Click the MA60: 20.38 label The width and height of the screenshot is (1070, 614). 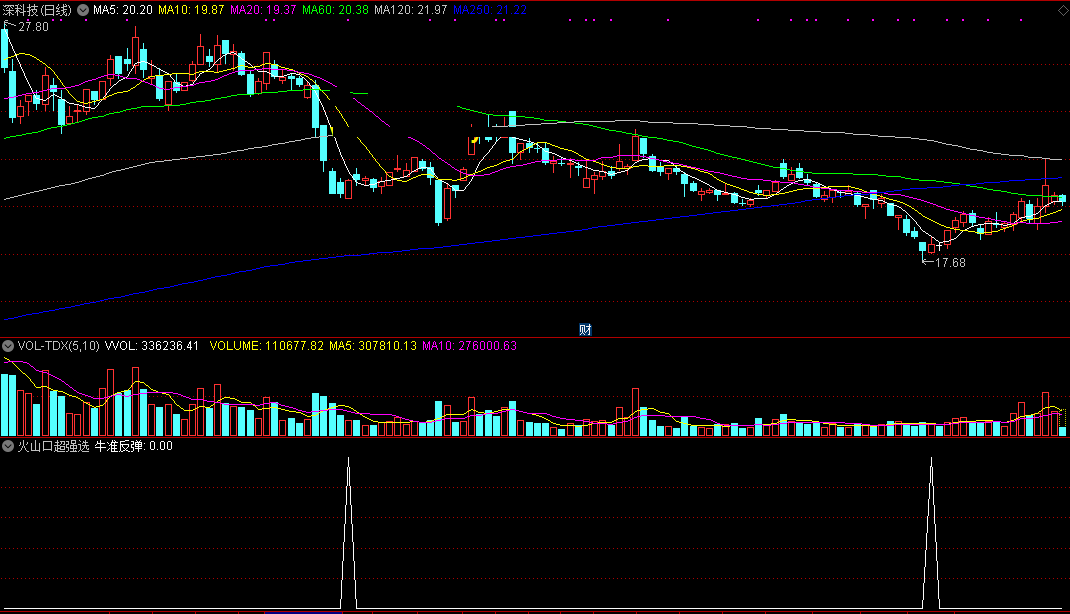[335, 10]
